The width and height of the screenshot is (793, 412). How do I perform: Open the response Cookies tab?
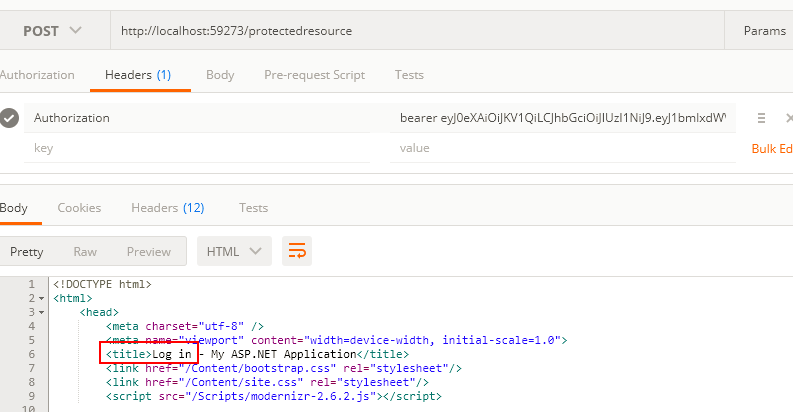pyautogui.click(x=79, y=208)
